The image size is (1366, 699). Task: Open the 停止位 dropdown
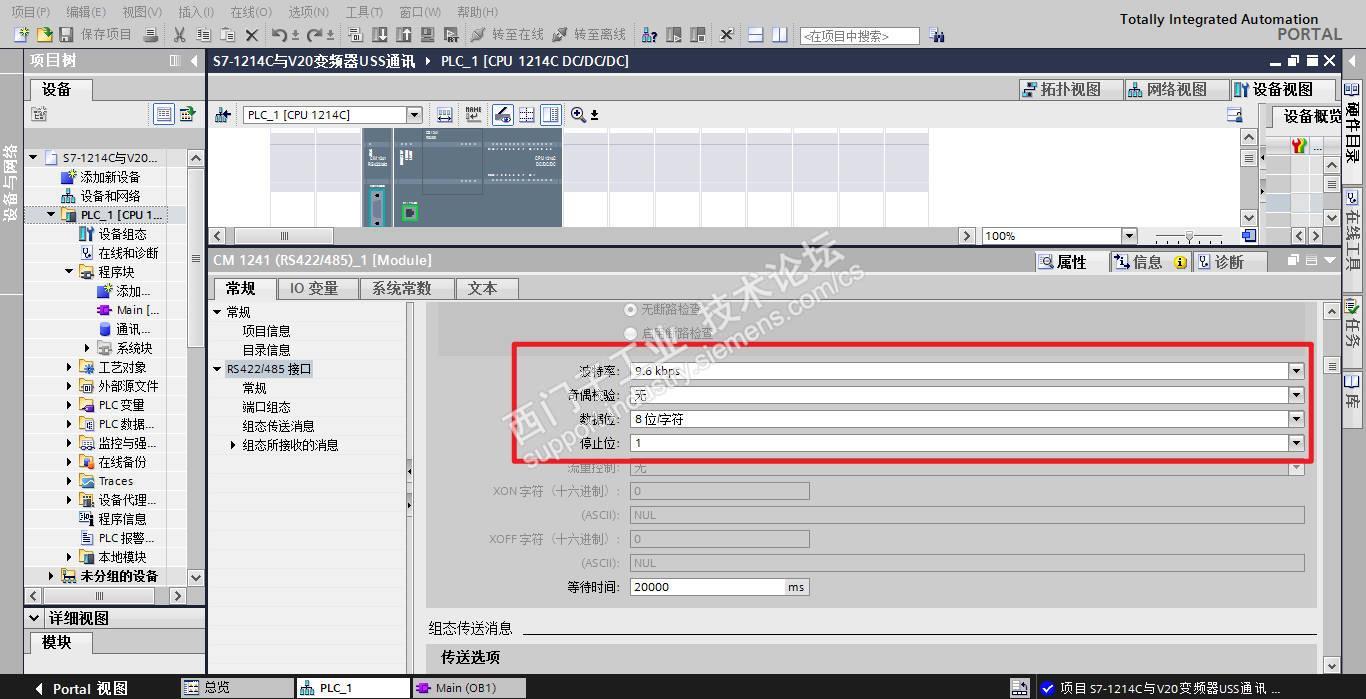pos(1296,443)
